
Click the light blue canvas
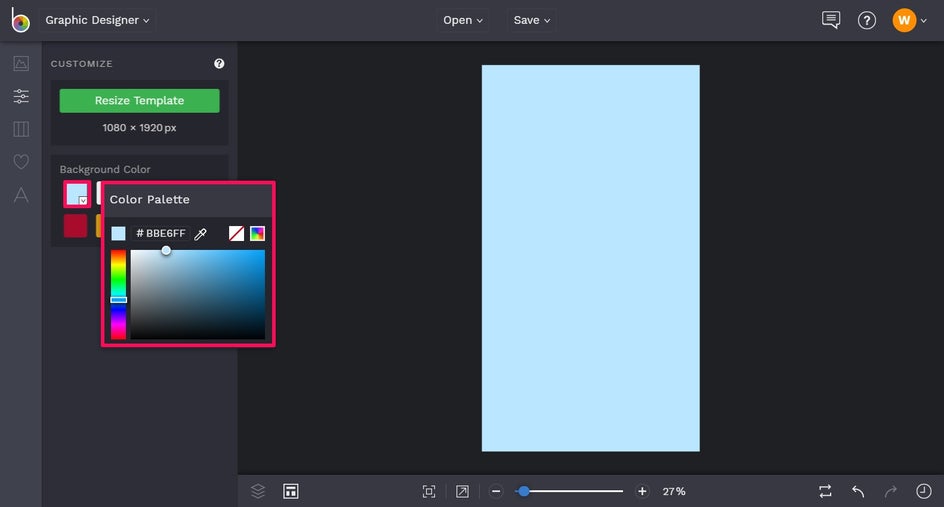click(x=591, y=258)
